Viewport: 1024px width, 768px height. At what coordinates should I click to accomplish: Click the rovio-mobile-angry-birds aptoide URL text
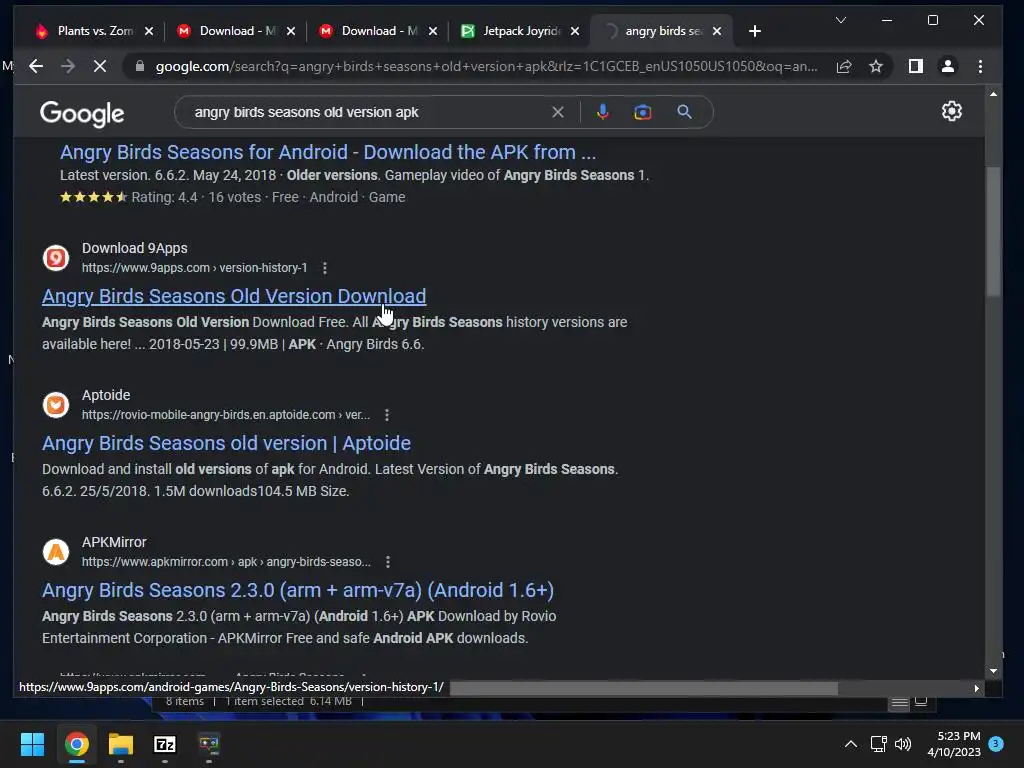pyautogui.click(x=226, y=415)
